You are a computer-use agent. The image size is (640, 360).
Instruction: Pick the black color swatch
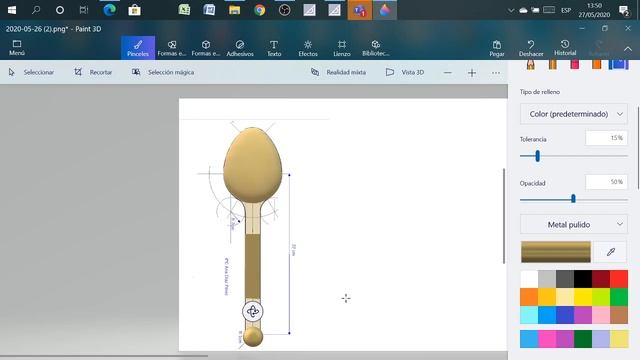pyautogui.click(x=583, y=279)
